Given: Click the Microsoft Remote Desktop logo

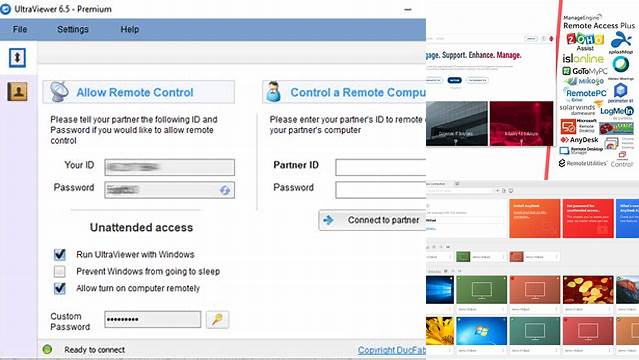Looking at the screenshot, I should [x=579, y=126].
